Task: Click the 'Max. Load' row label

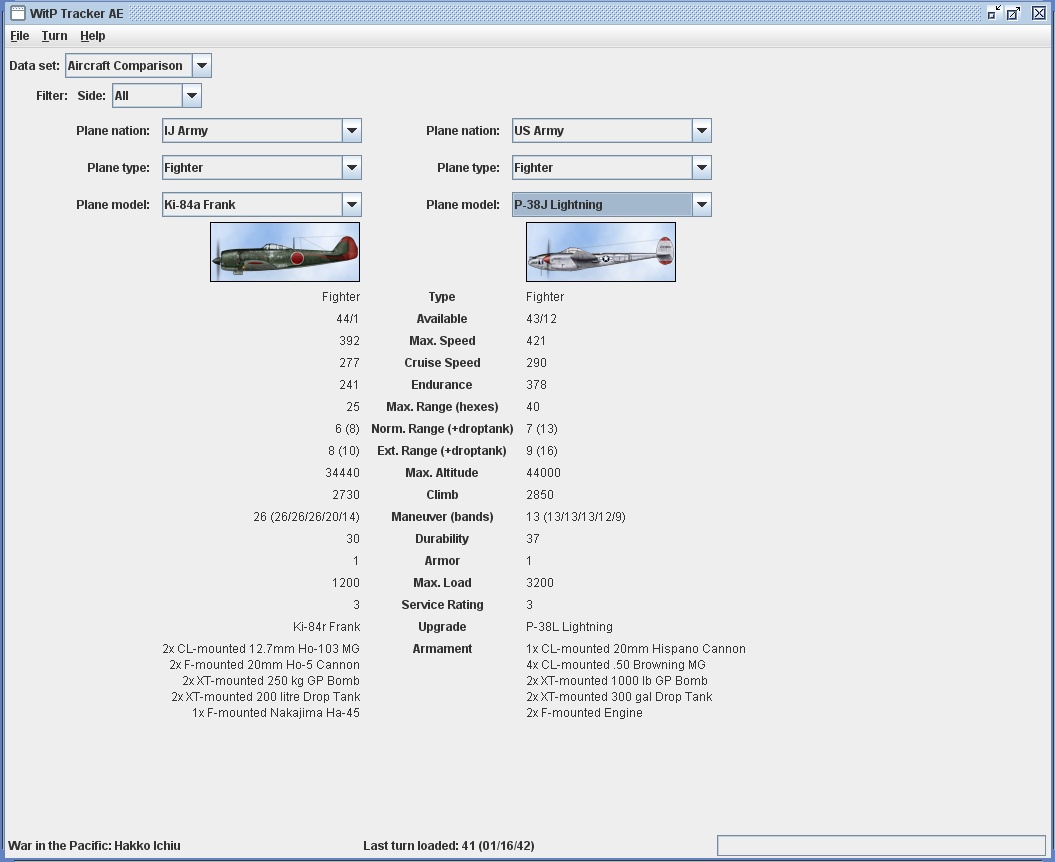Action: 442,583
